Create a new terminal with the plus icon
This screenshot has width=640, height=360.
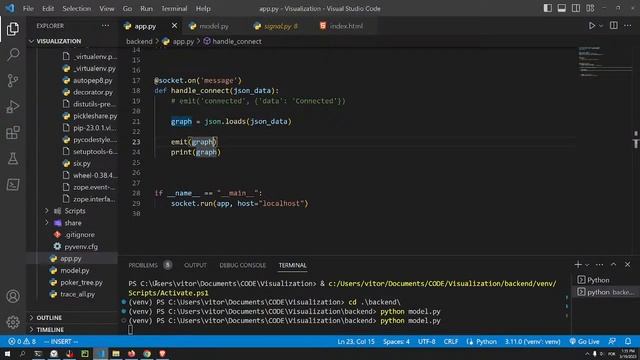point(578,265)
